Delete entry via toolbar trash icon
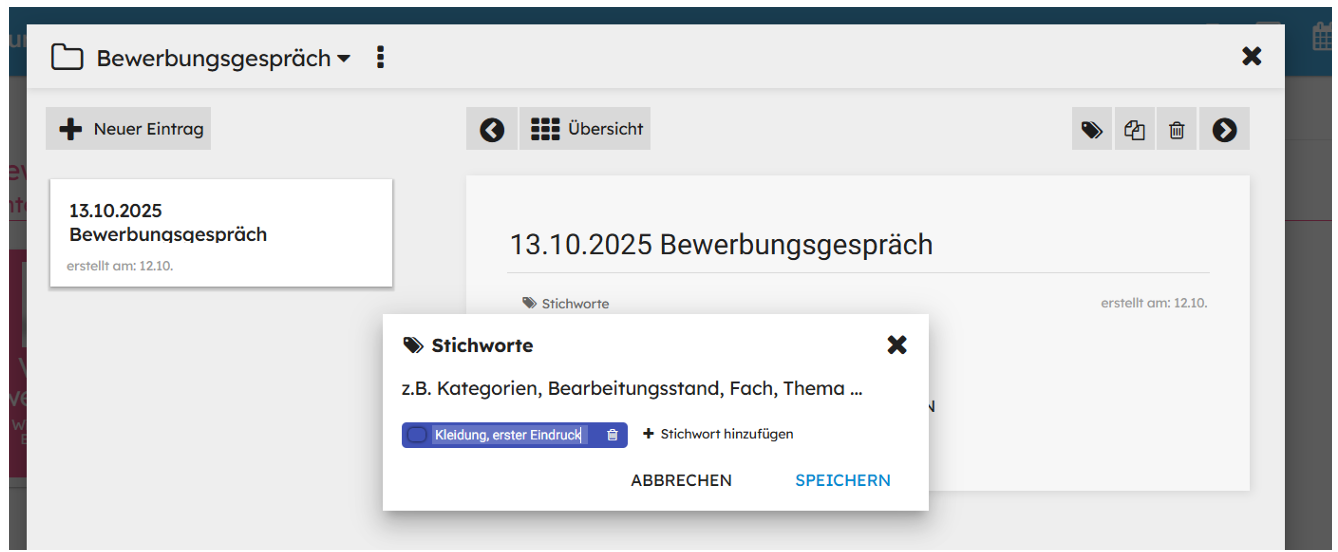Screen dimensions: 1338x552 pos(1177,130)
